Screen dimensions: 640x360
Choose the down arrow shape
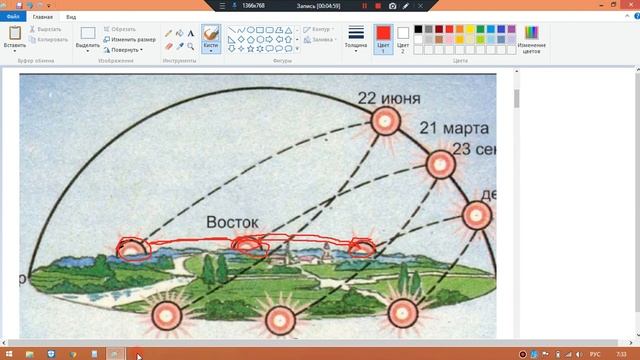coord(231,49)
